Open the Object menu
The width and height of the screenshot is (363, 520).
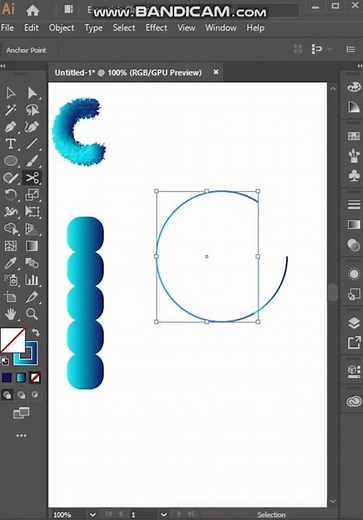[x=61, y=28]
